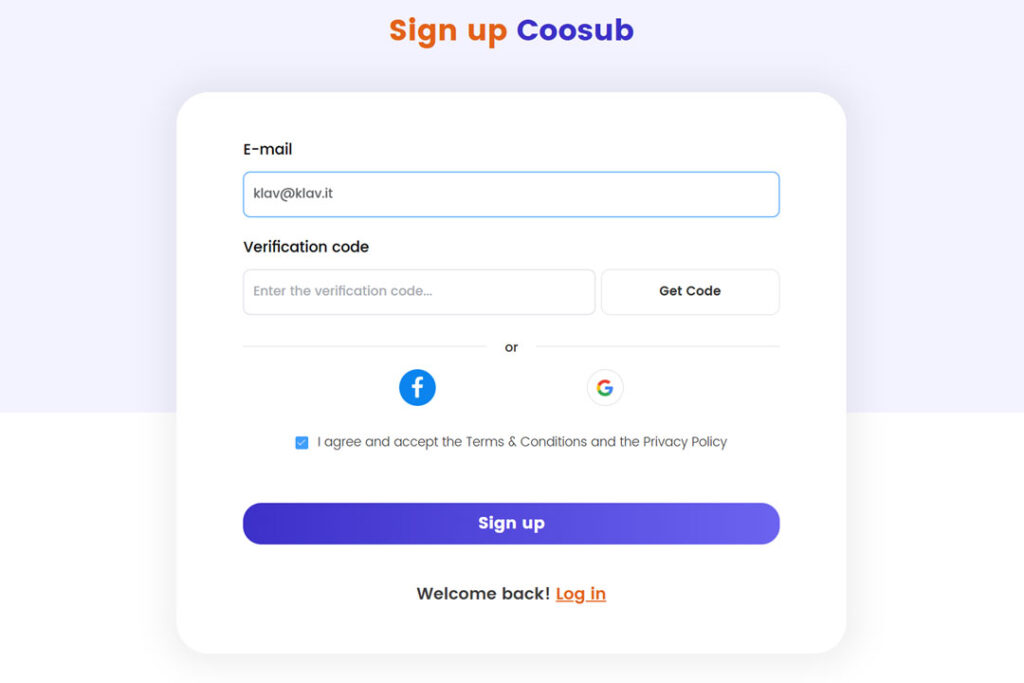Image resolution: width=1024 pixels, height=683 pixels.
Task: Continue with the Google icon
Action: 605,388
